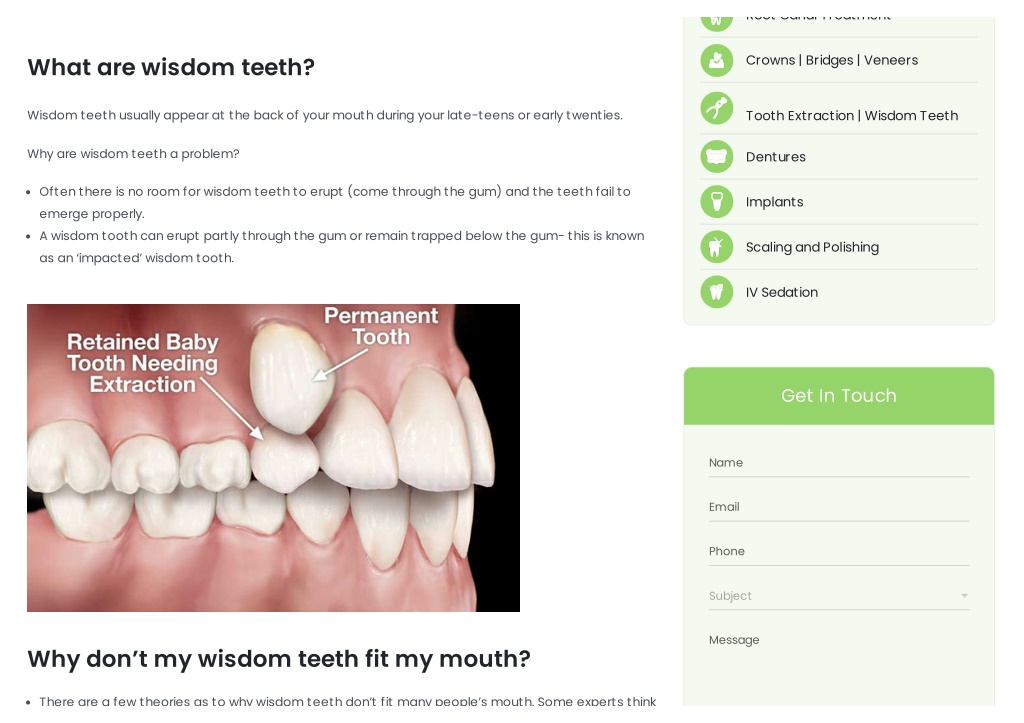Click the Implants icon

716,202
